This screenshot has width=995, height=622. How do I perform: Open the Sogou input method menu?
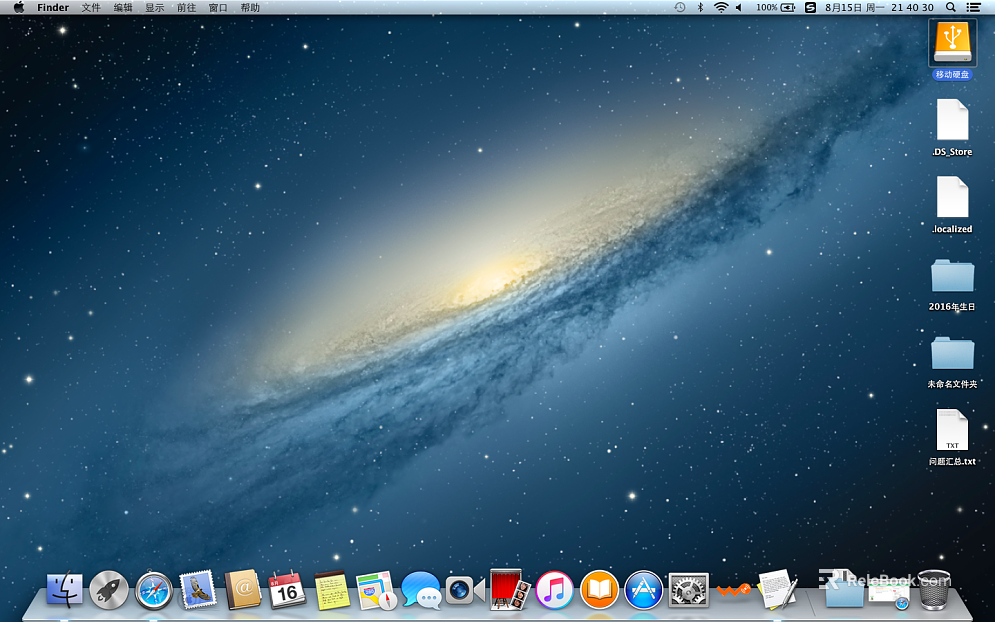810,8
